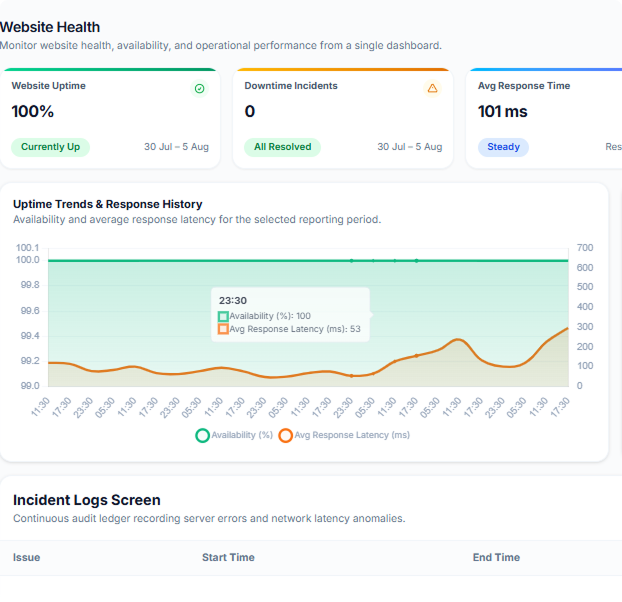Click the Uptime Trends & Response History title
The image size is (622, 602).
click(x=108, y=204)
